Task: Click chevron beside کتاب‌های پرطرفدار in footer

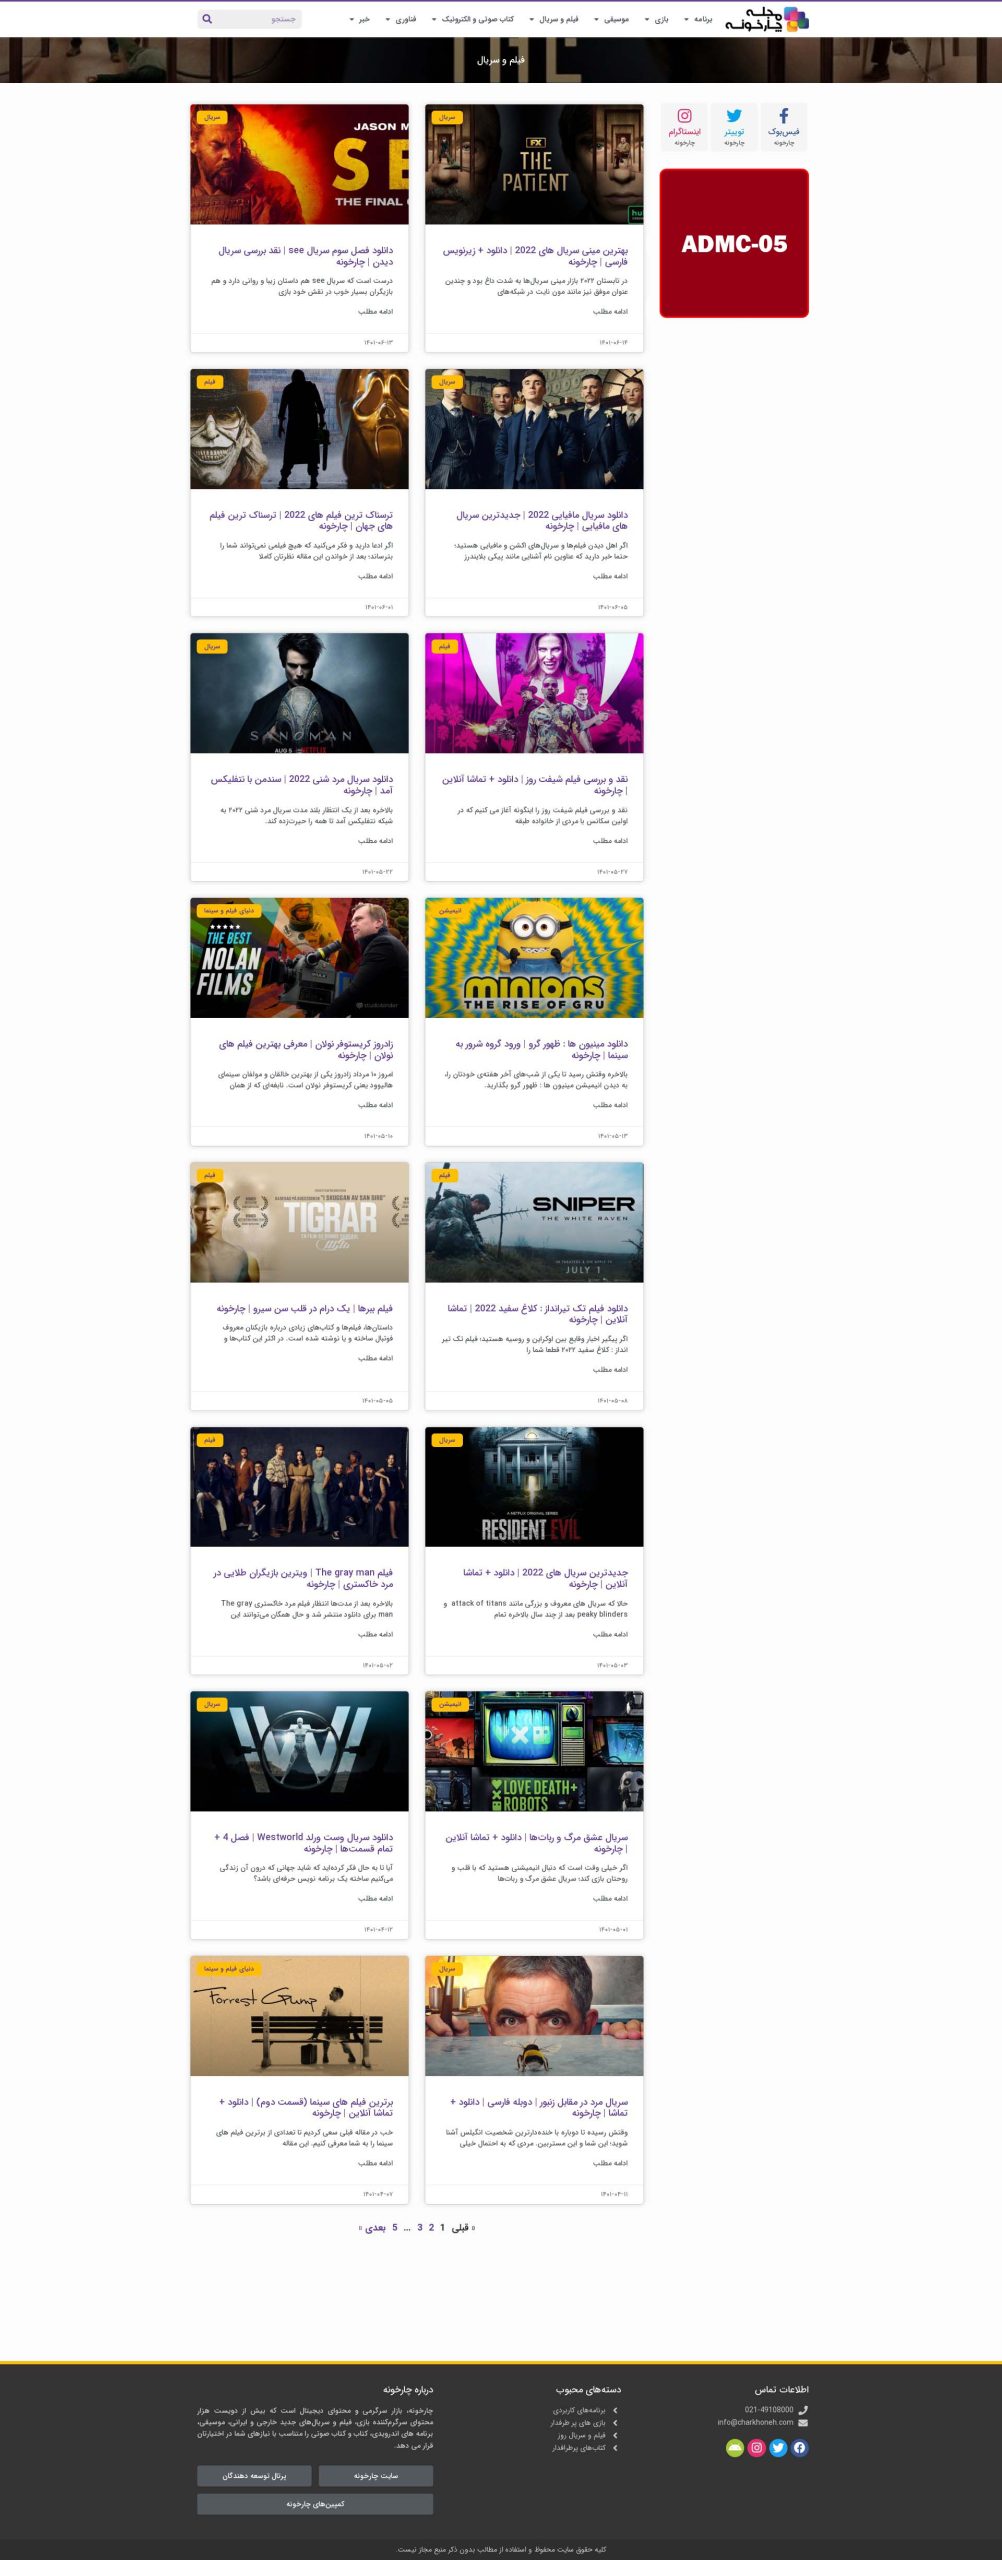Action: click(615, 2448)
